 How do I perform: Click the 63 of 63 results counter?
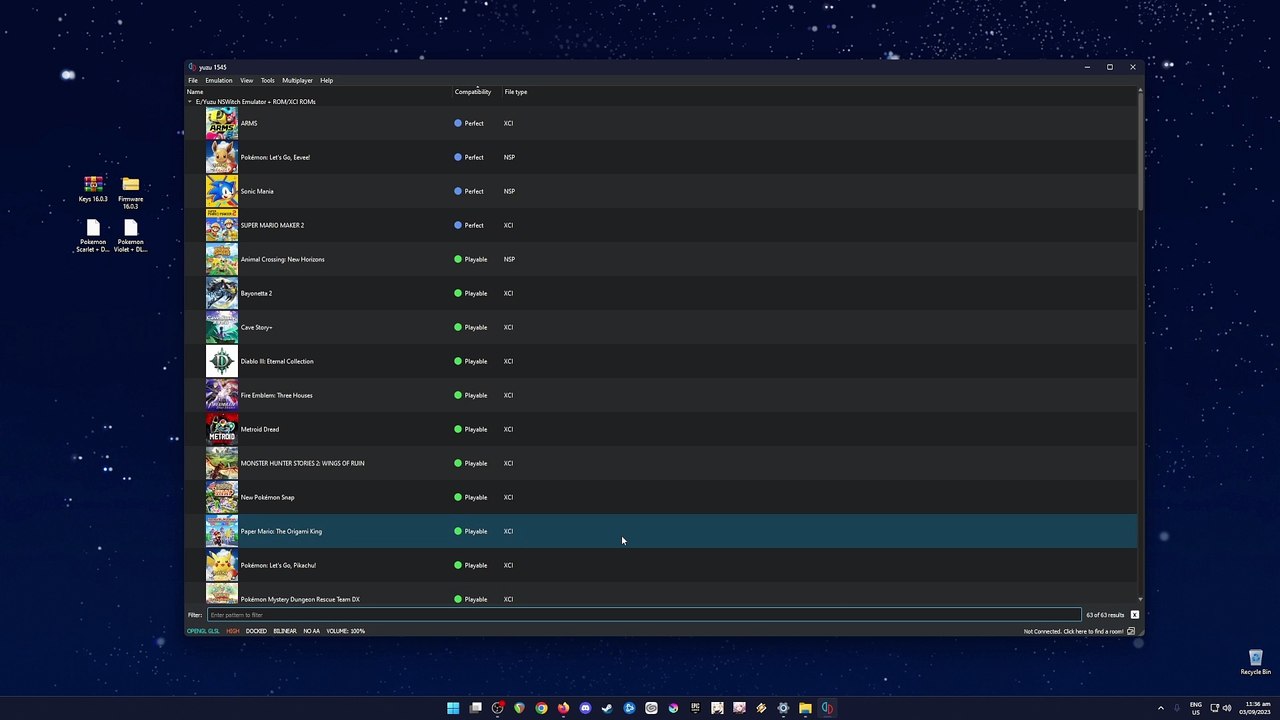click(1105, 615)
